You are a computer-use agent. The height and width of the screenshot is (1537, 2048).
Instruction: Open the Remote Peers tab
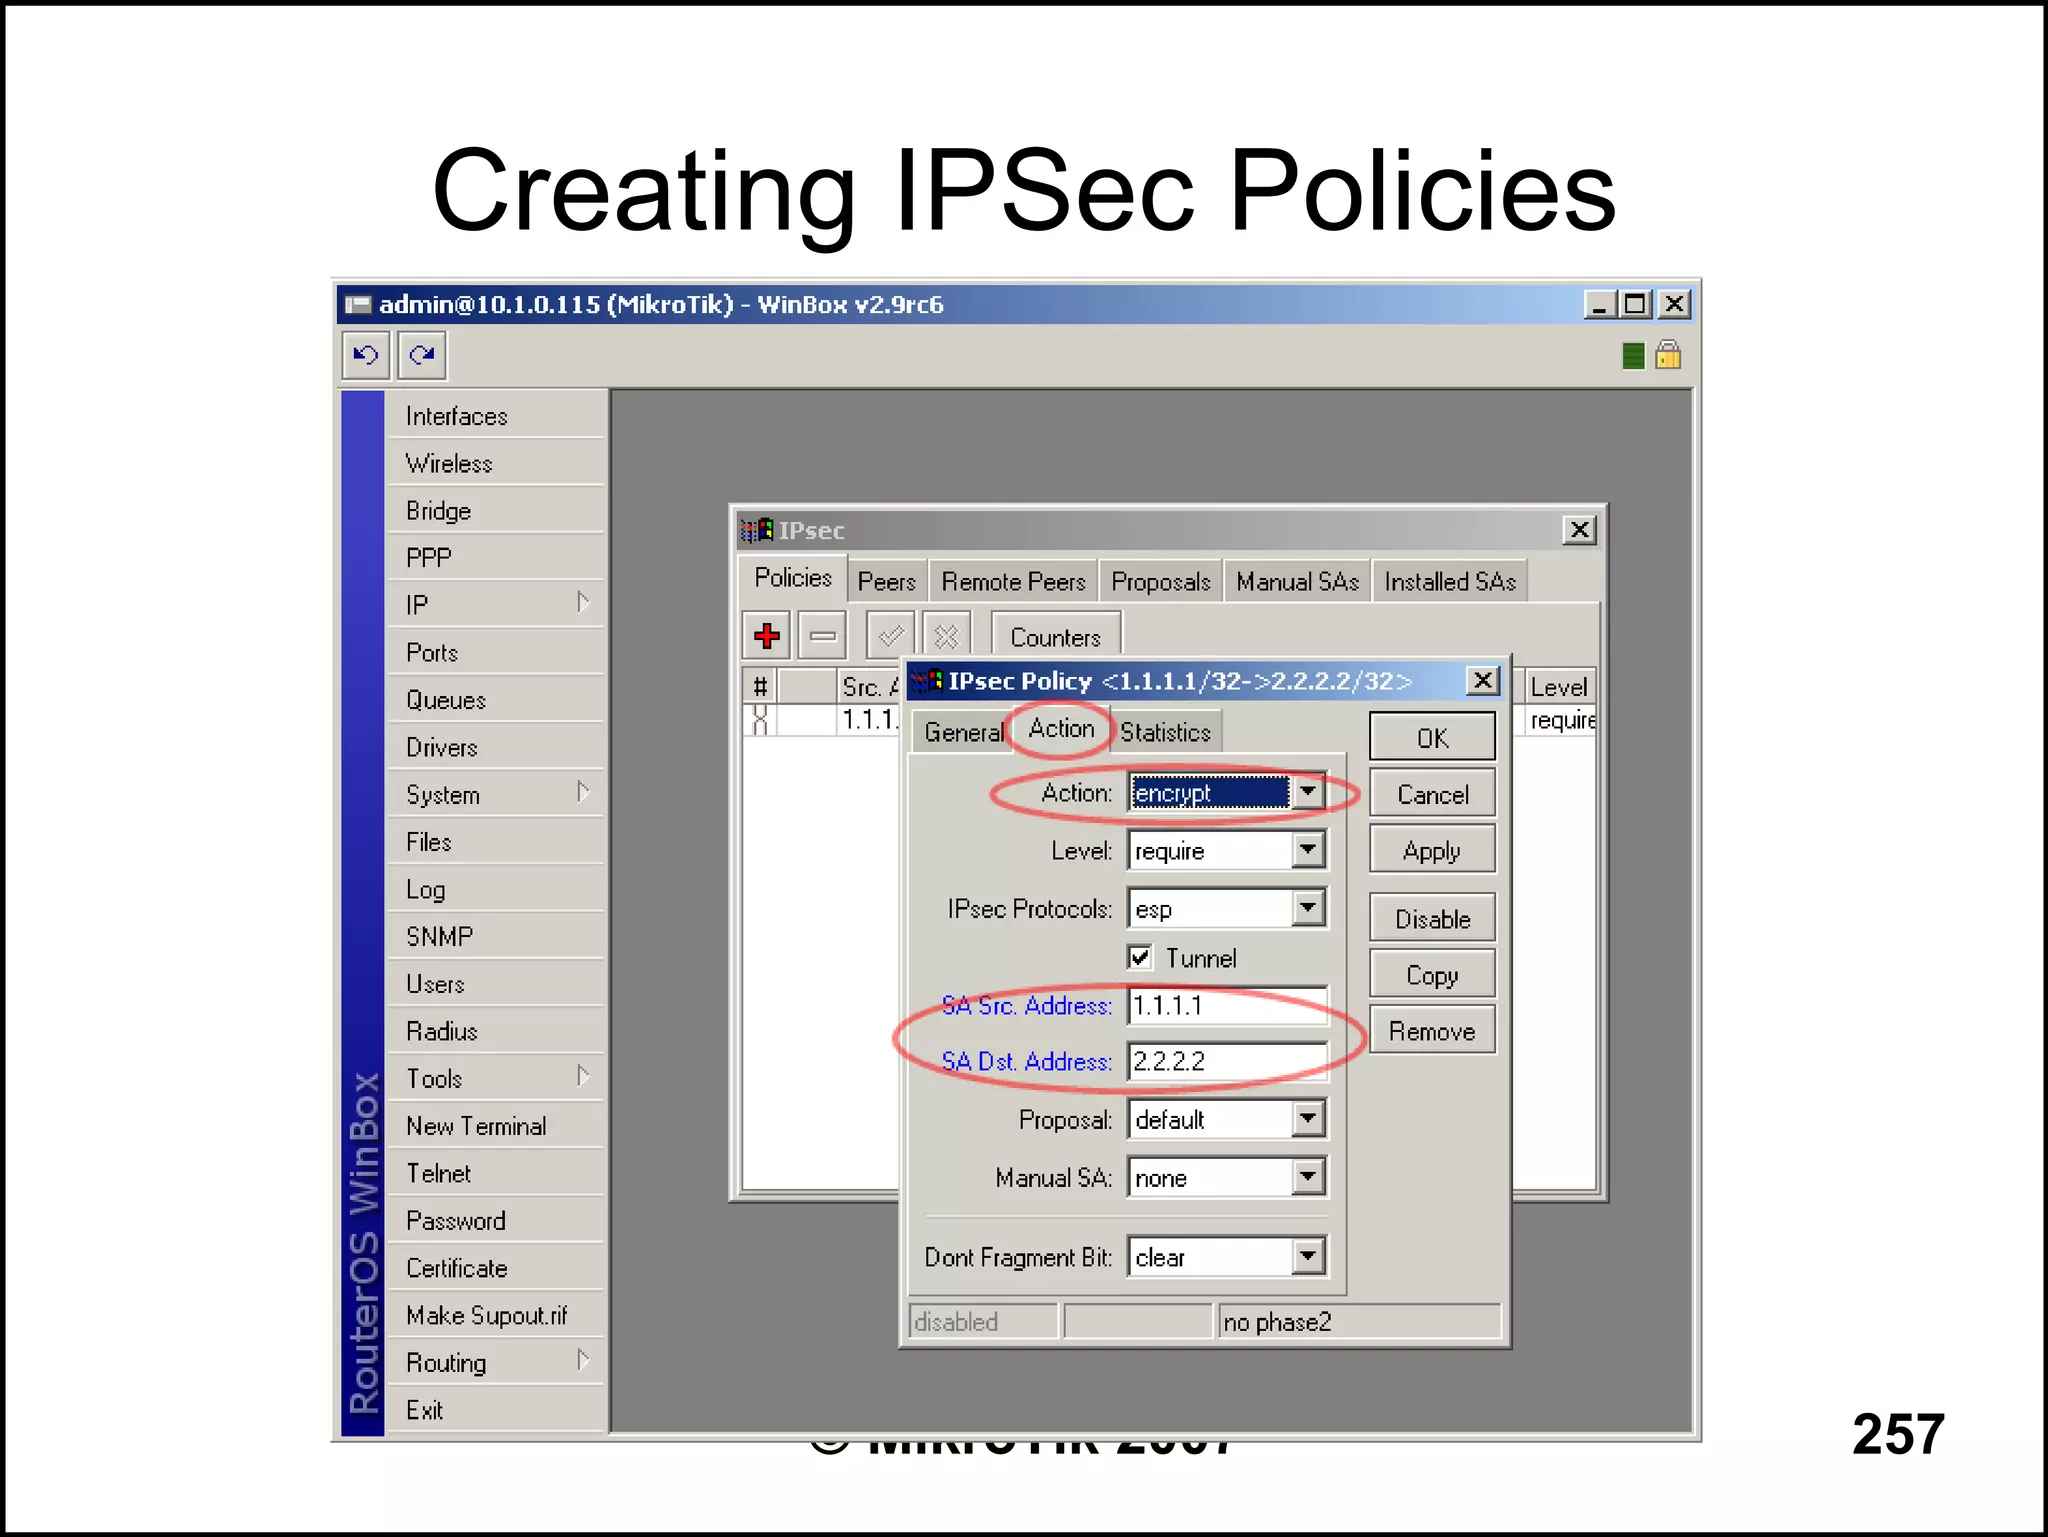coord(1013,581)
